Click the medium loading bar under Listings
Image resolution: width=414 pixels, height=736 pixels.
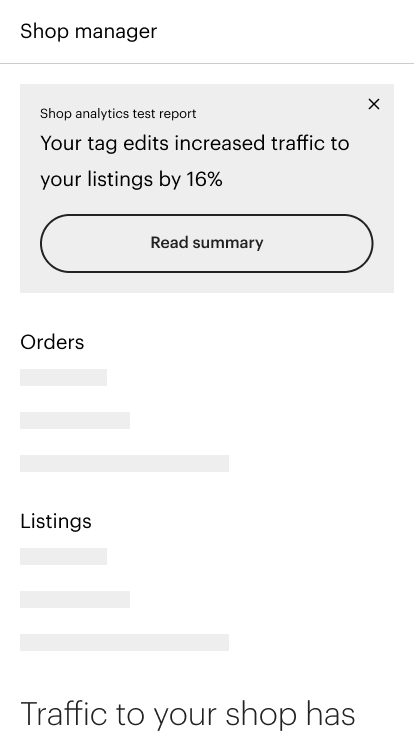click(75, 599)
